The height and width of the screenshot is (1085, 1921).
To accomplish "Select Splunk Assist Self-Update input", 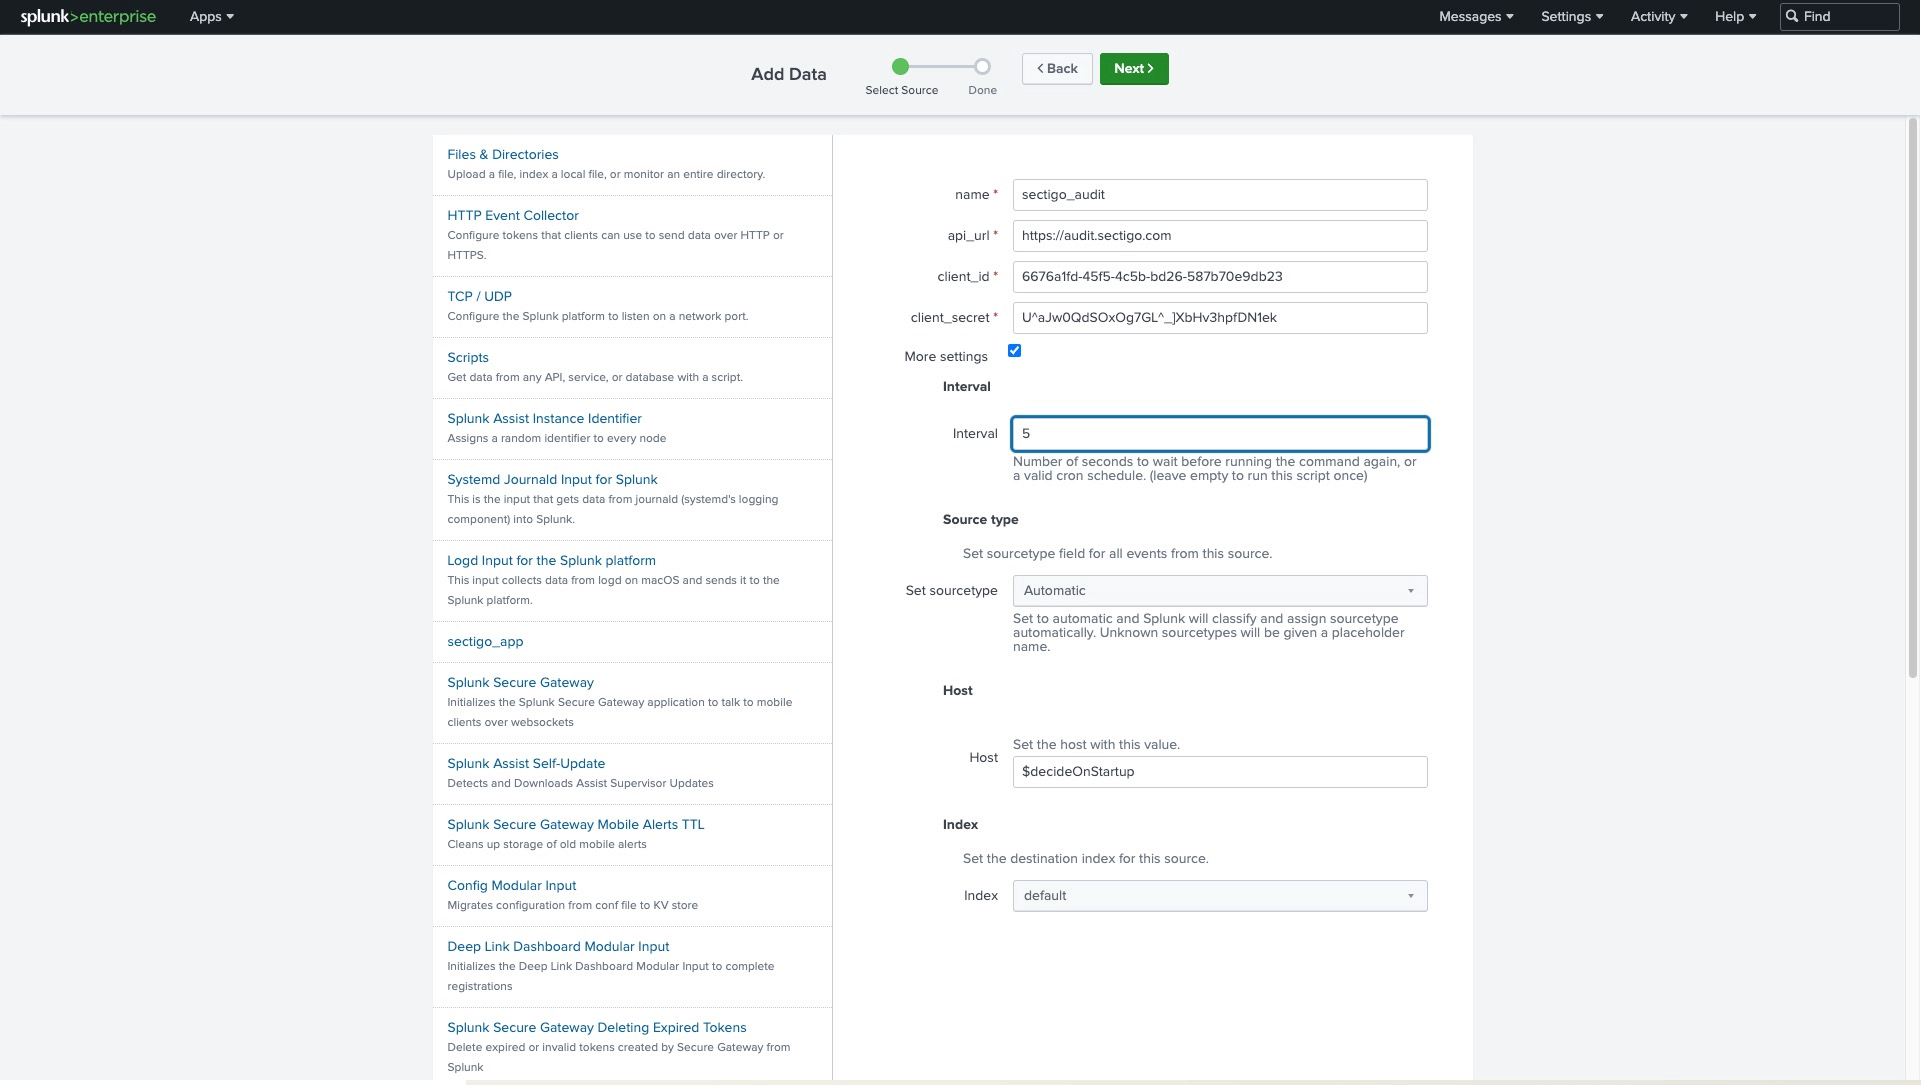I will point(526,763).
